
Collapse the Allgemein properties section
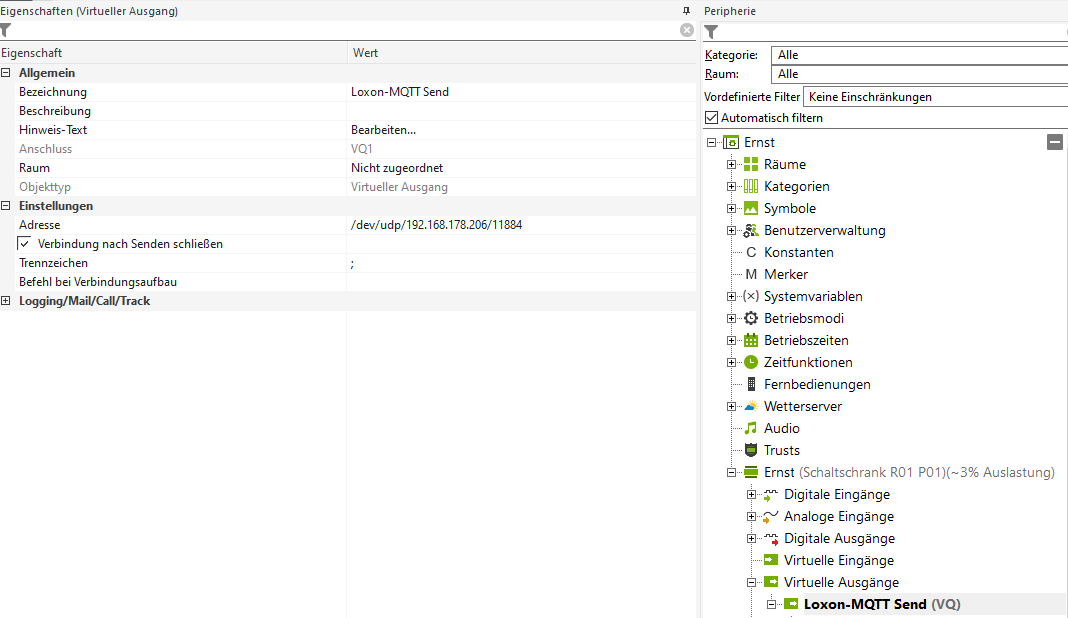click(x=7, y=73)
